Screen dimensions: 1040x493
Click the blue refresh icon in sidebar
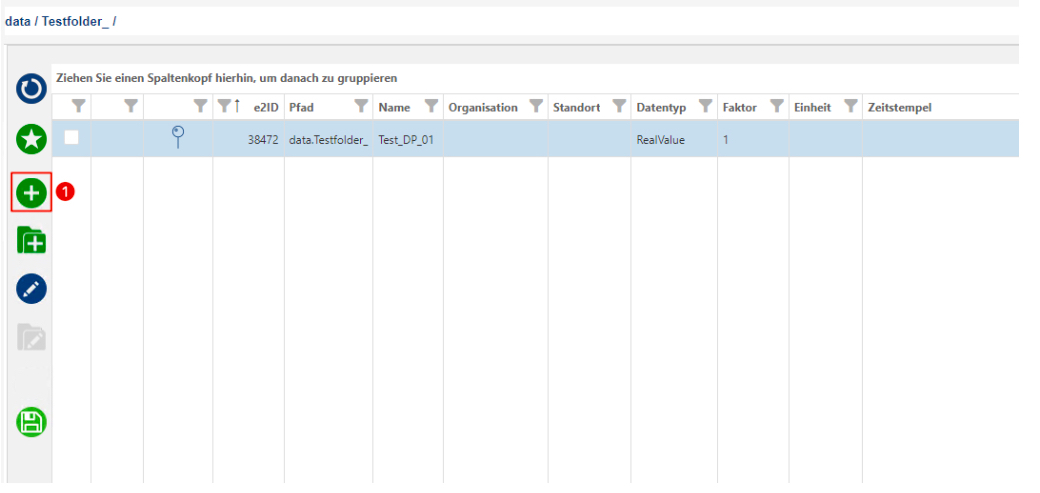31,90
